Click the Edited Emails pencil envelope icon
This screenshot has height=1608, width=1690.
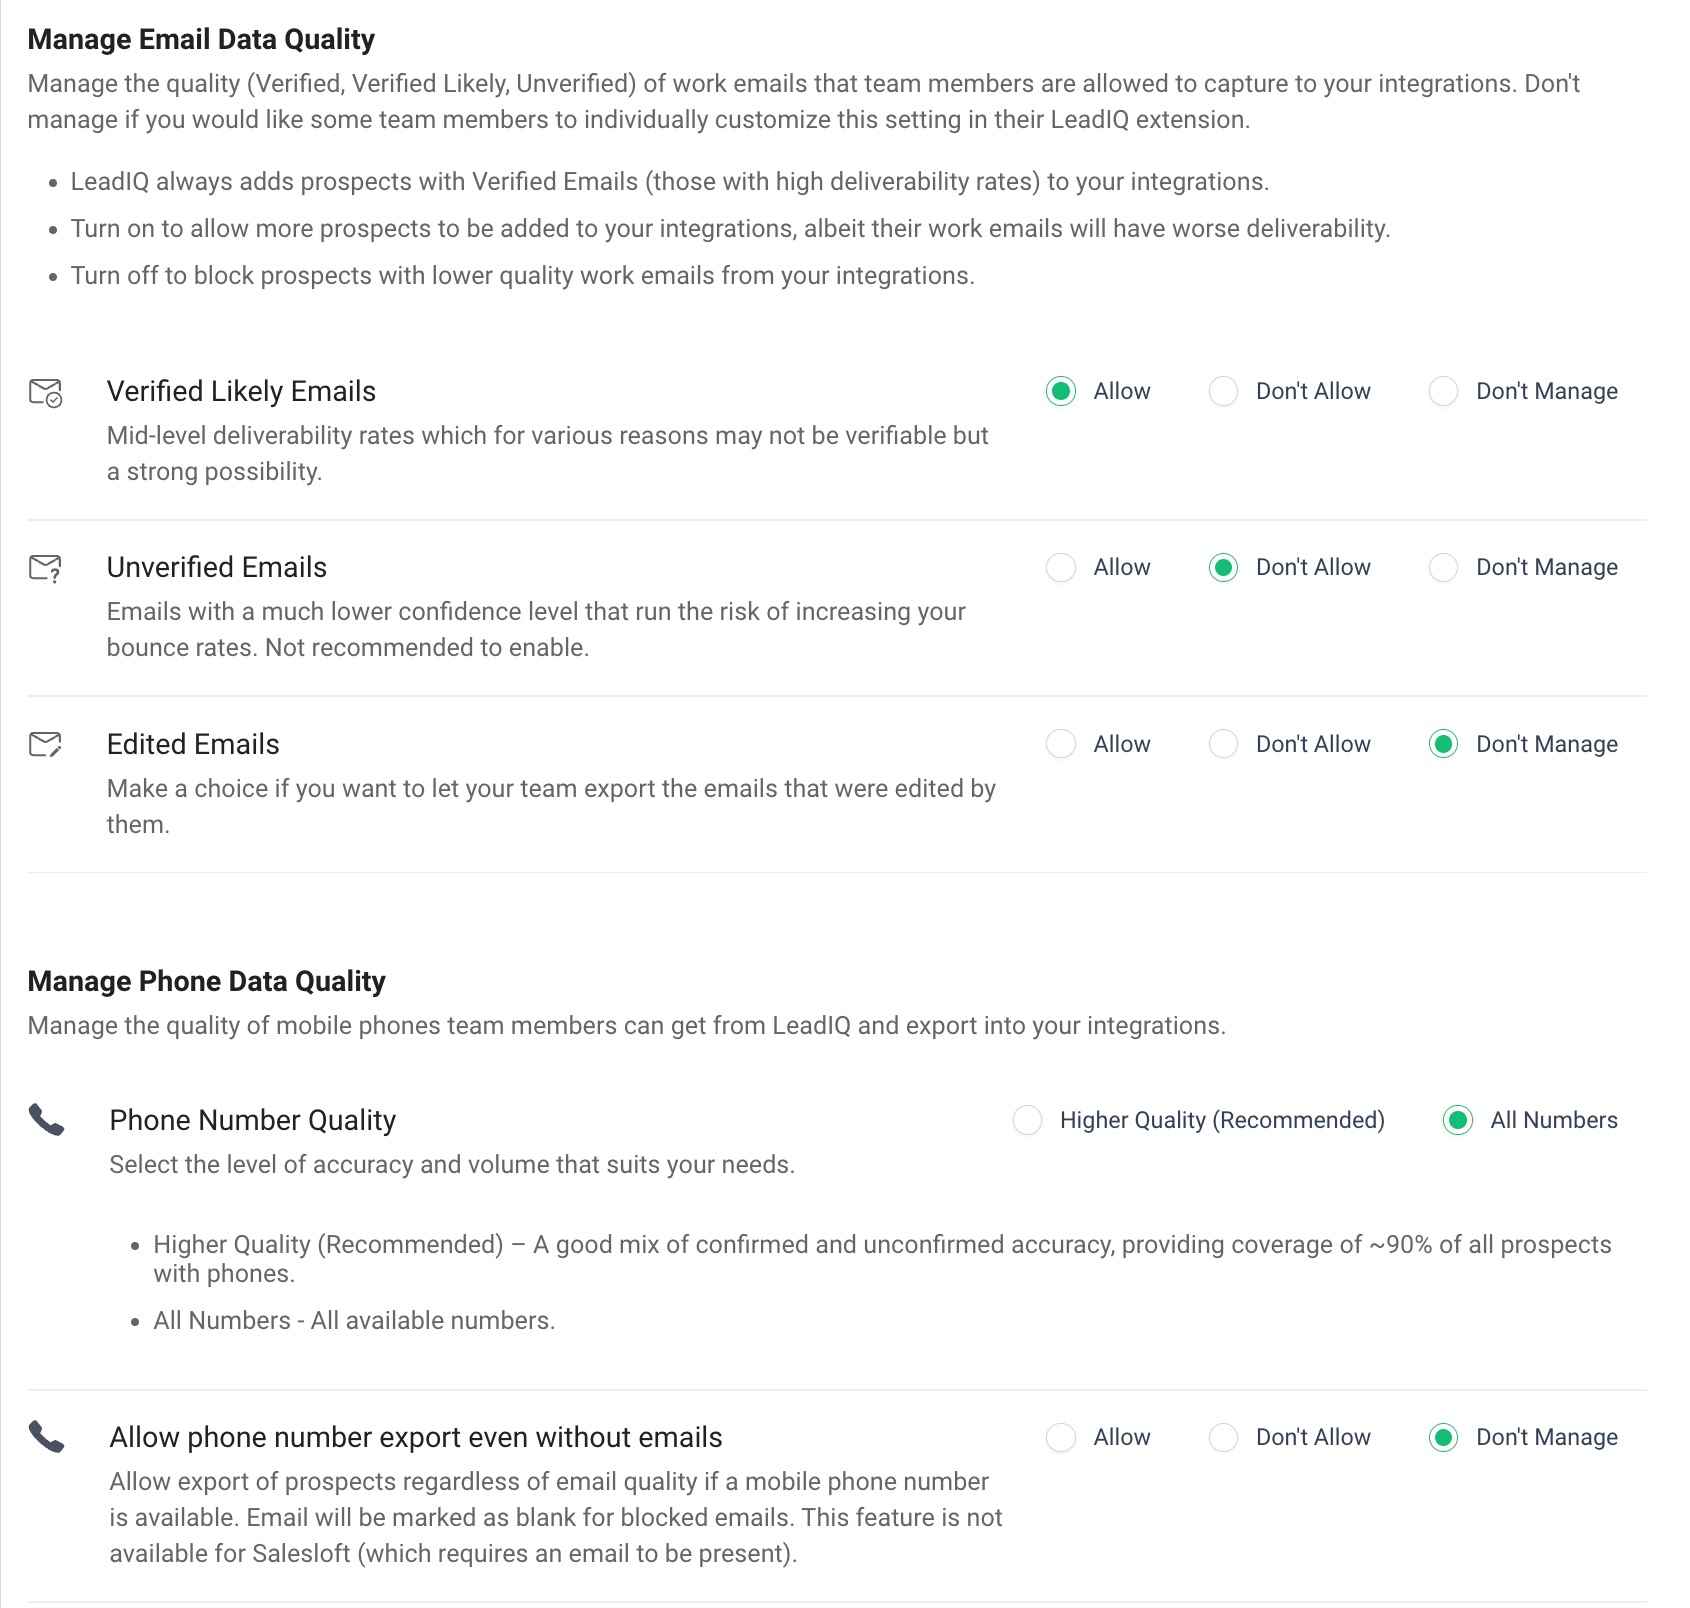point(46,744)
